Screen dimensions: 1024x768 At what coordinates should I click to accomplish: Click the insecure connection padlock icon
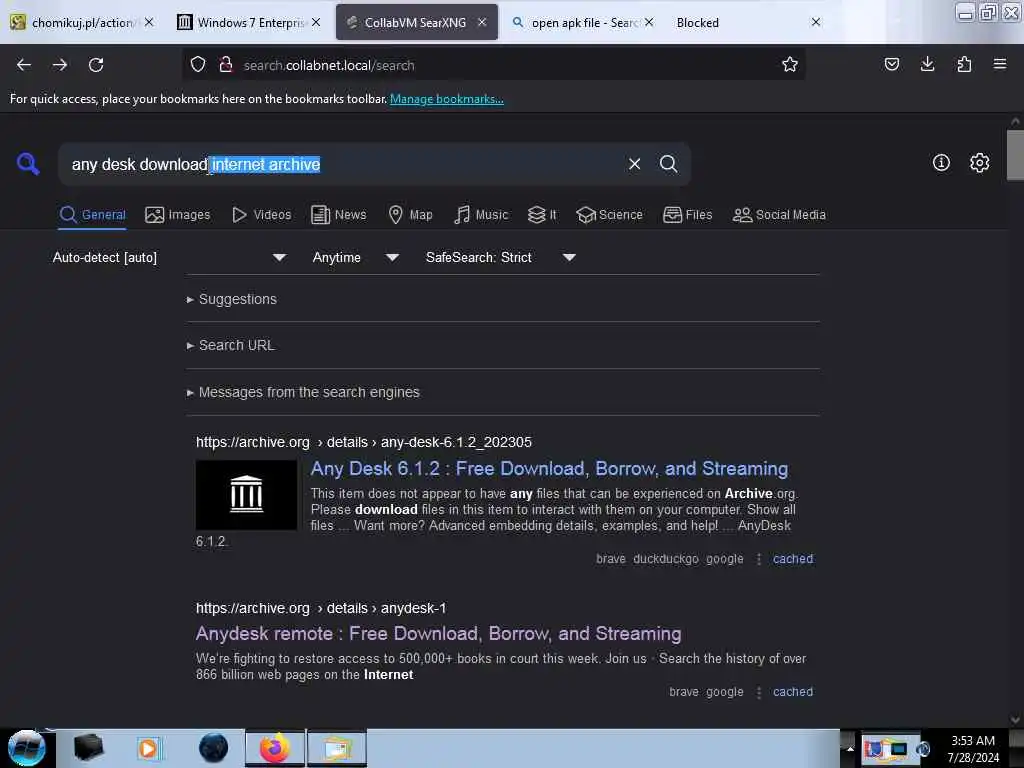click(x=226, y=65)
